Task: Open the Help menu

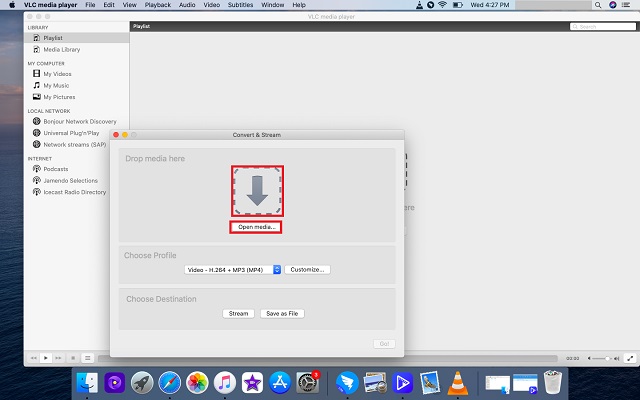Action: point(299,5)
